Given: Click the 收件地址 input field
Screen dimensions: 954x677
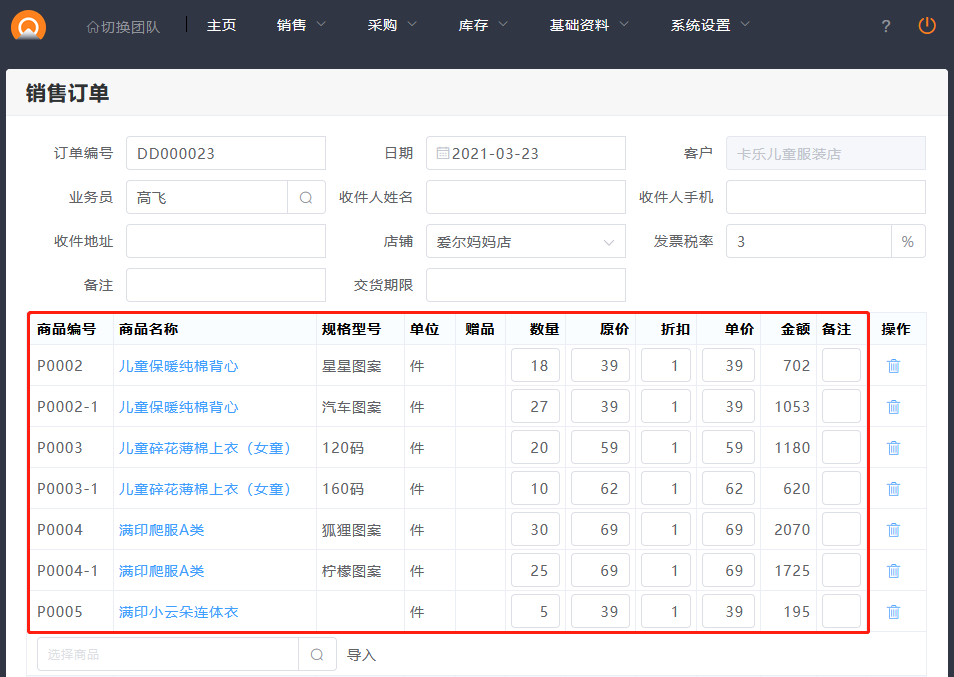Looking at the screenshot, I should 226,241.
